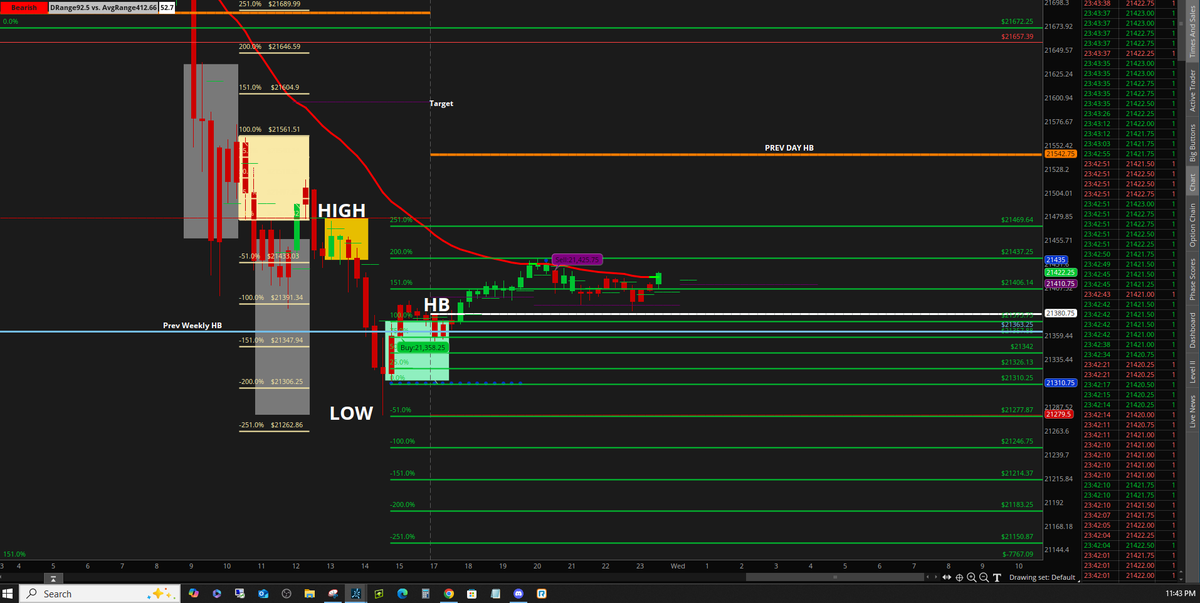This screenshot has height=603, width=1200.
Task: Click the LOW chart annotation
Action: (x=351, y=412)
